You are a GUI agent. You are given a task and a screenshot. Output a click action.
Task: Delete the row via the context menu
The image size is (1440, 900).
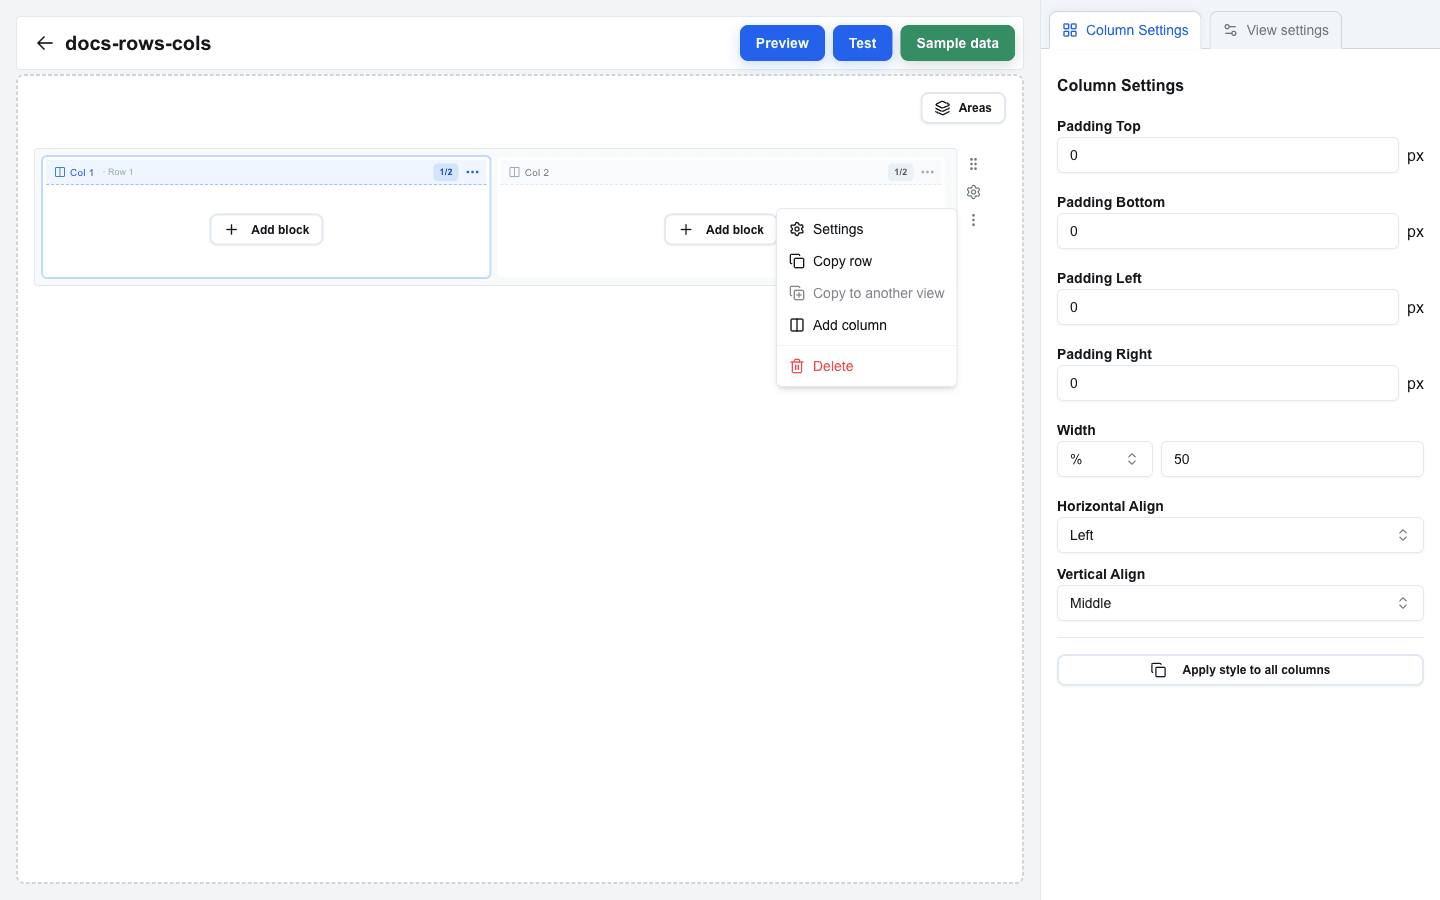(866, 366)
